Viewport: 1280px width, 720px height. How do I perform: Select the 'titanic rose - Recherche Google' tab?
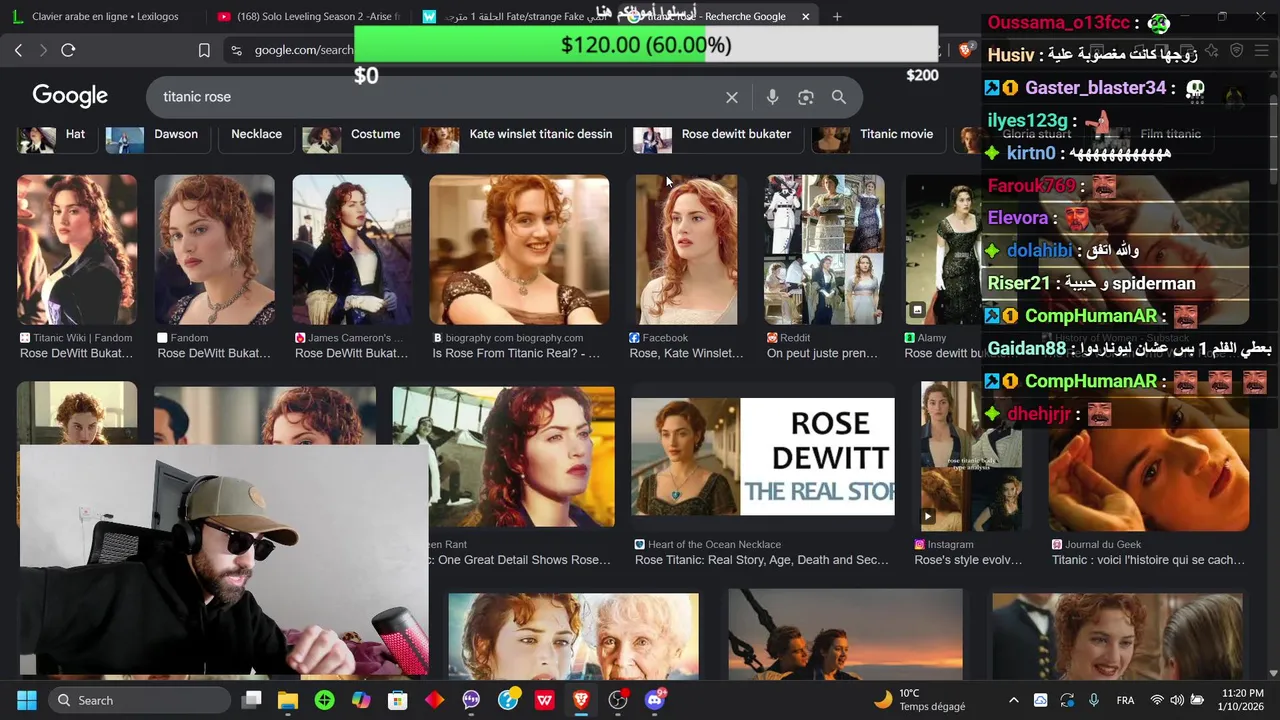tap(718, 16)
